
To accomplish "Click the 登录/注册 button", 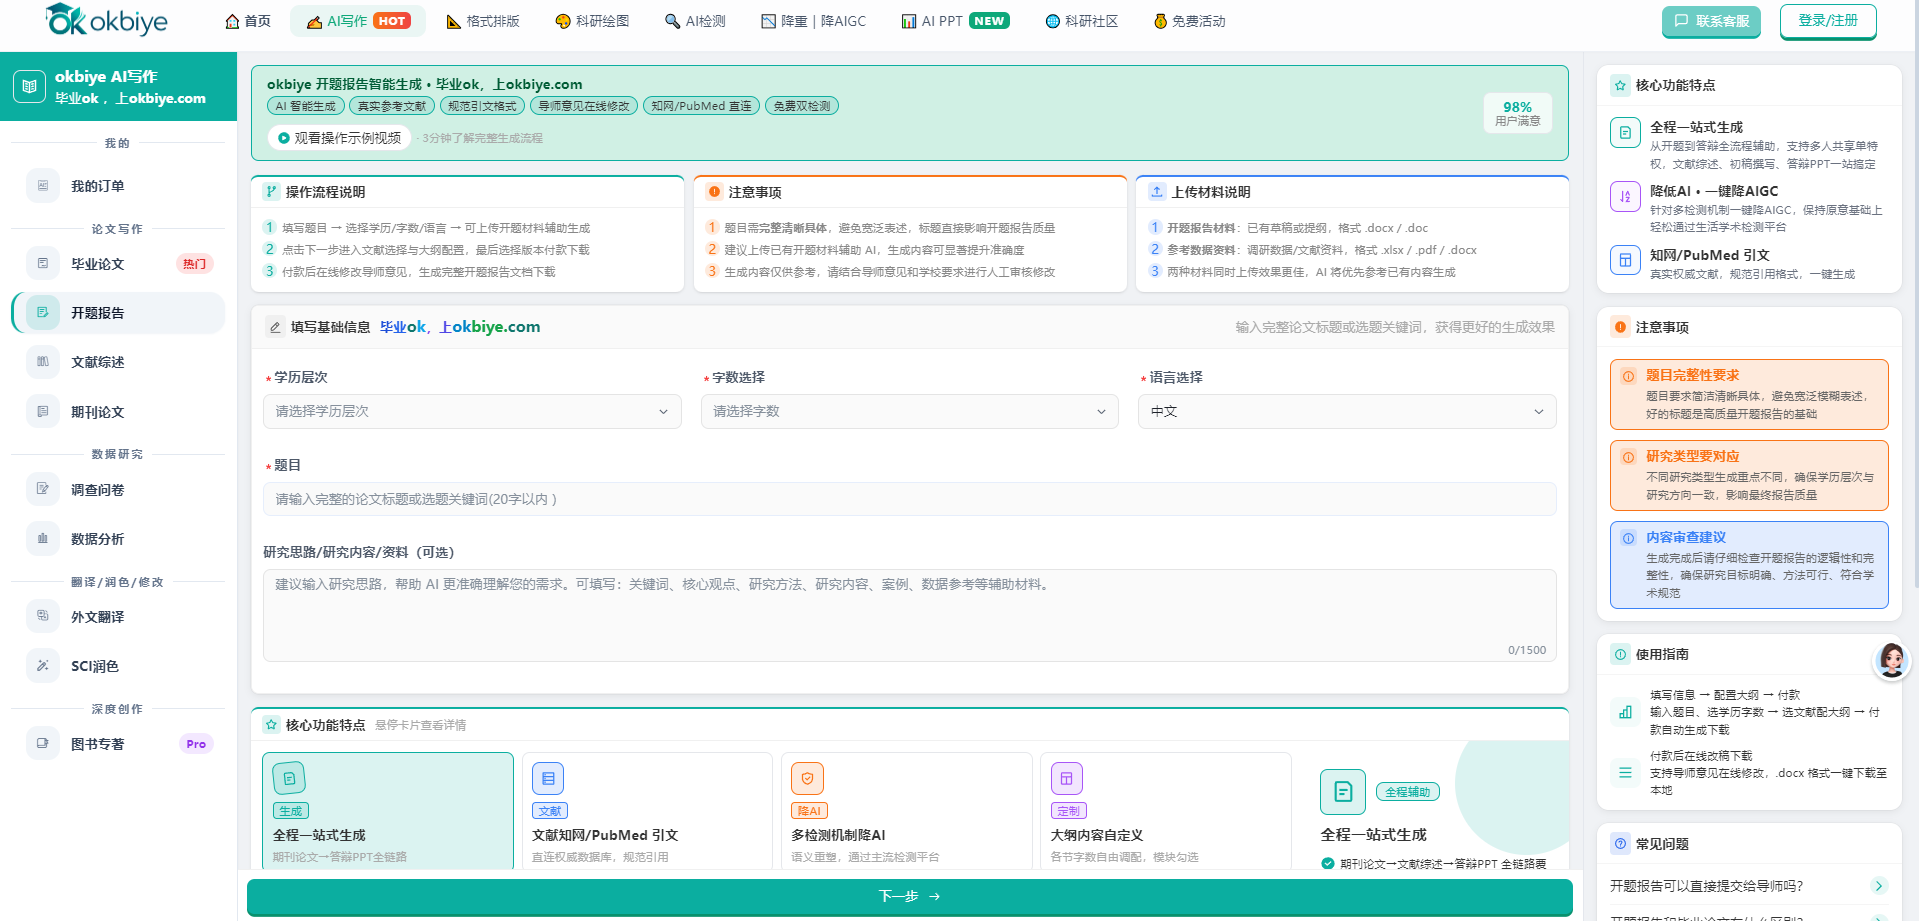I will (x=1828, y=20).
